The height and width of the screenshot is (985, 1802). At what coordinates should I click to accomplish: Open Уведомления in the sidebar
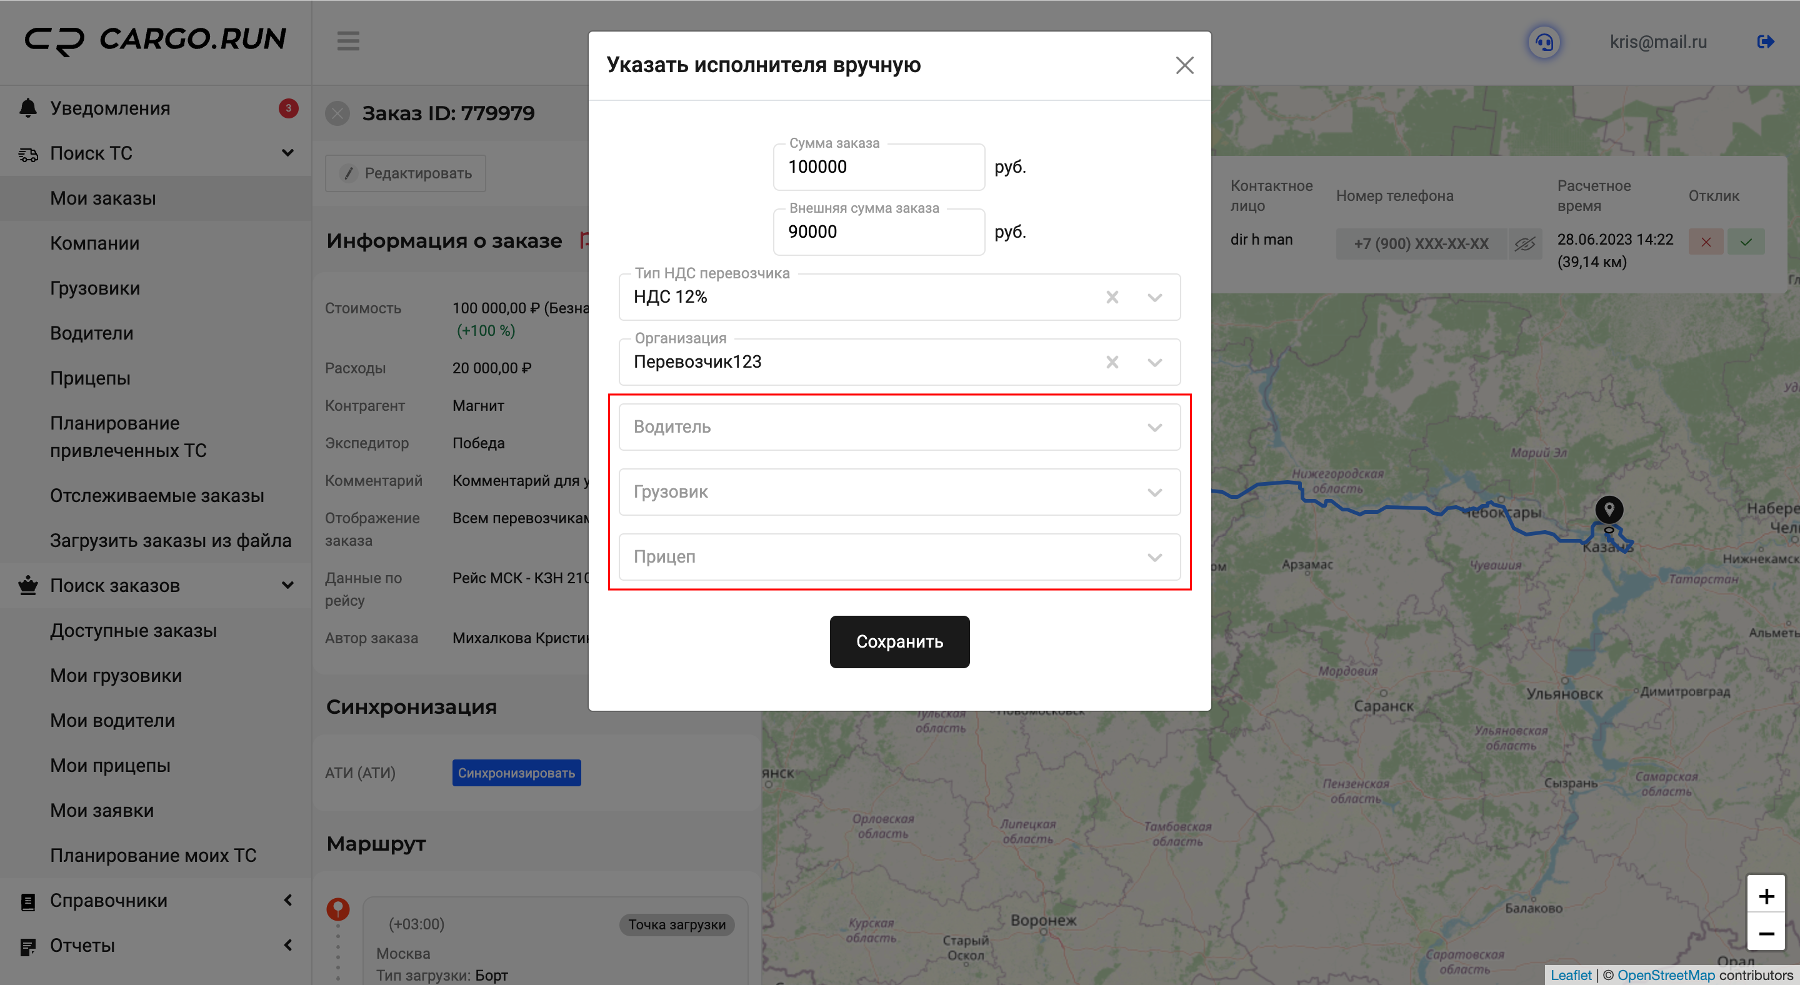point(110,108)
